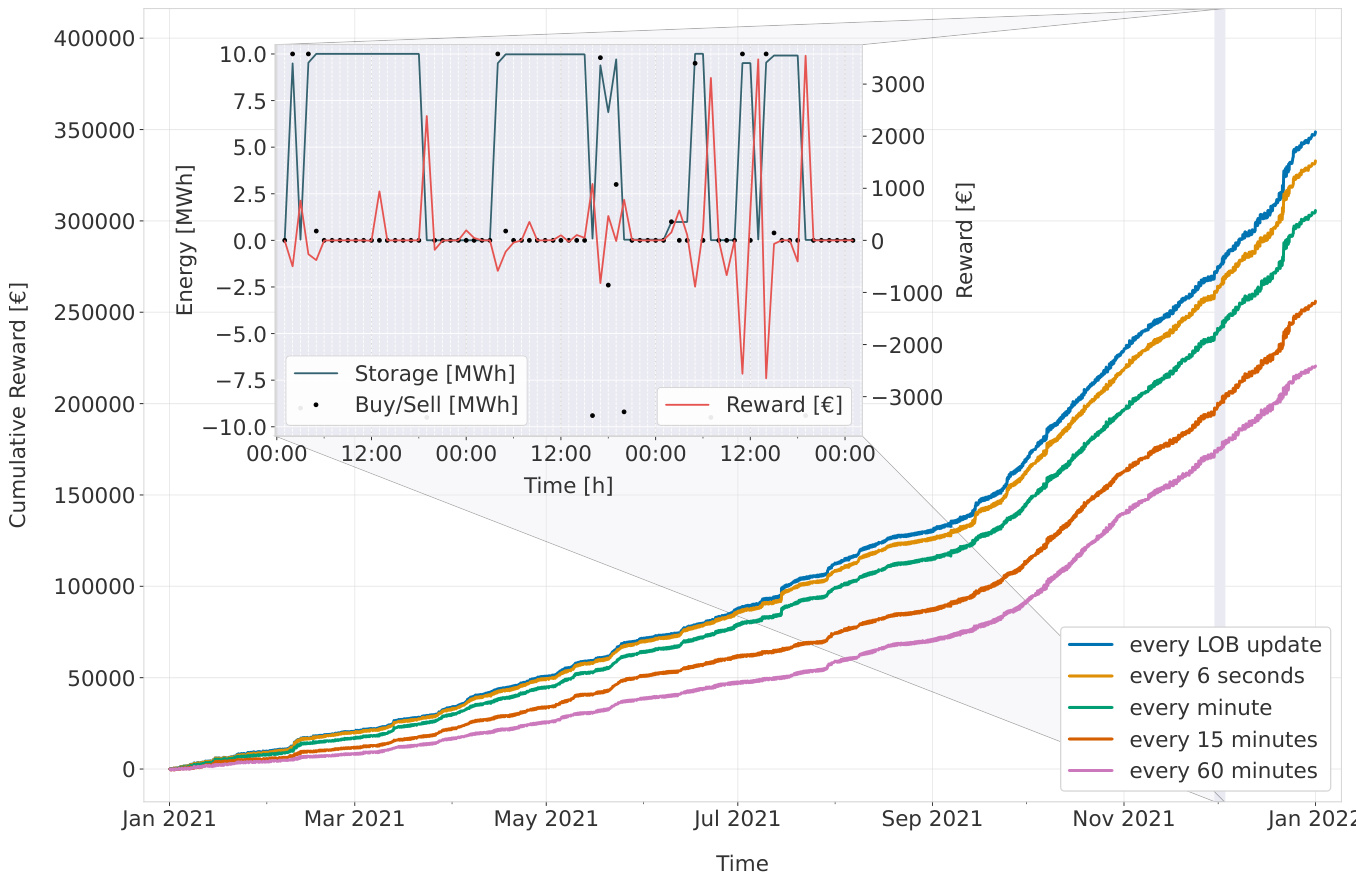Click the "Buy/Sell [MWh]" inset legend entry

(436, 405)
